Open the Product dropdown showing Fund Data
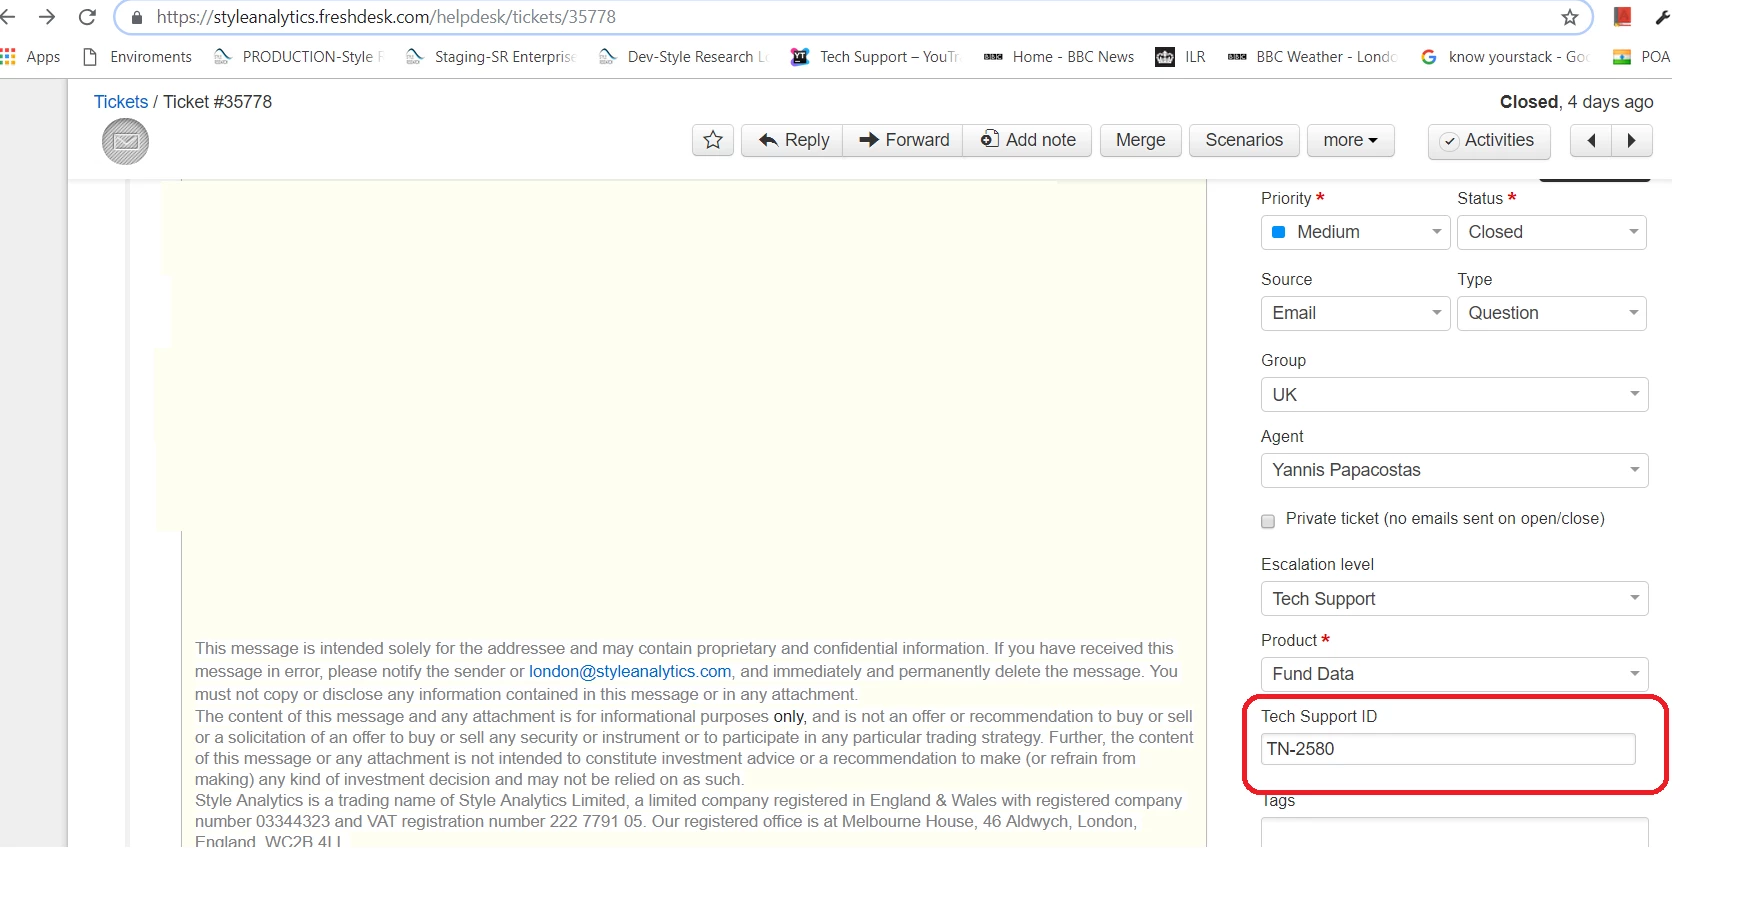The height and width of the screenshot is (903, 1750). pyautogui.click(x=1454, y=674)
